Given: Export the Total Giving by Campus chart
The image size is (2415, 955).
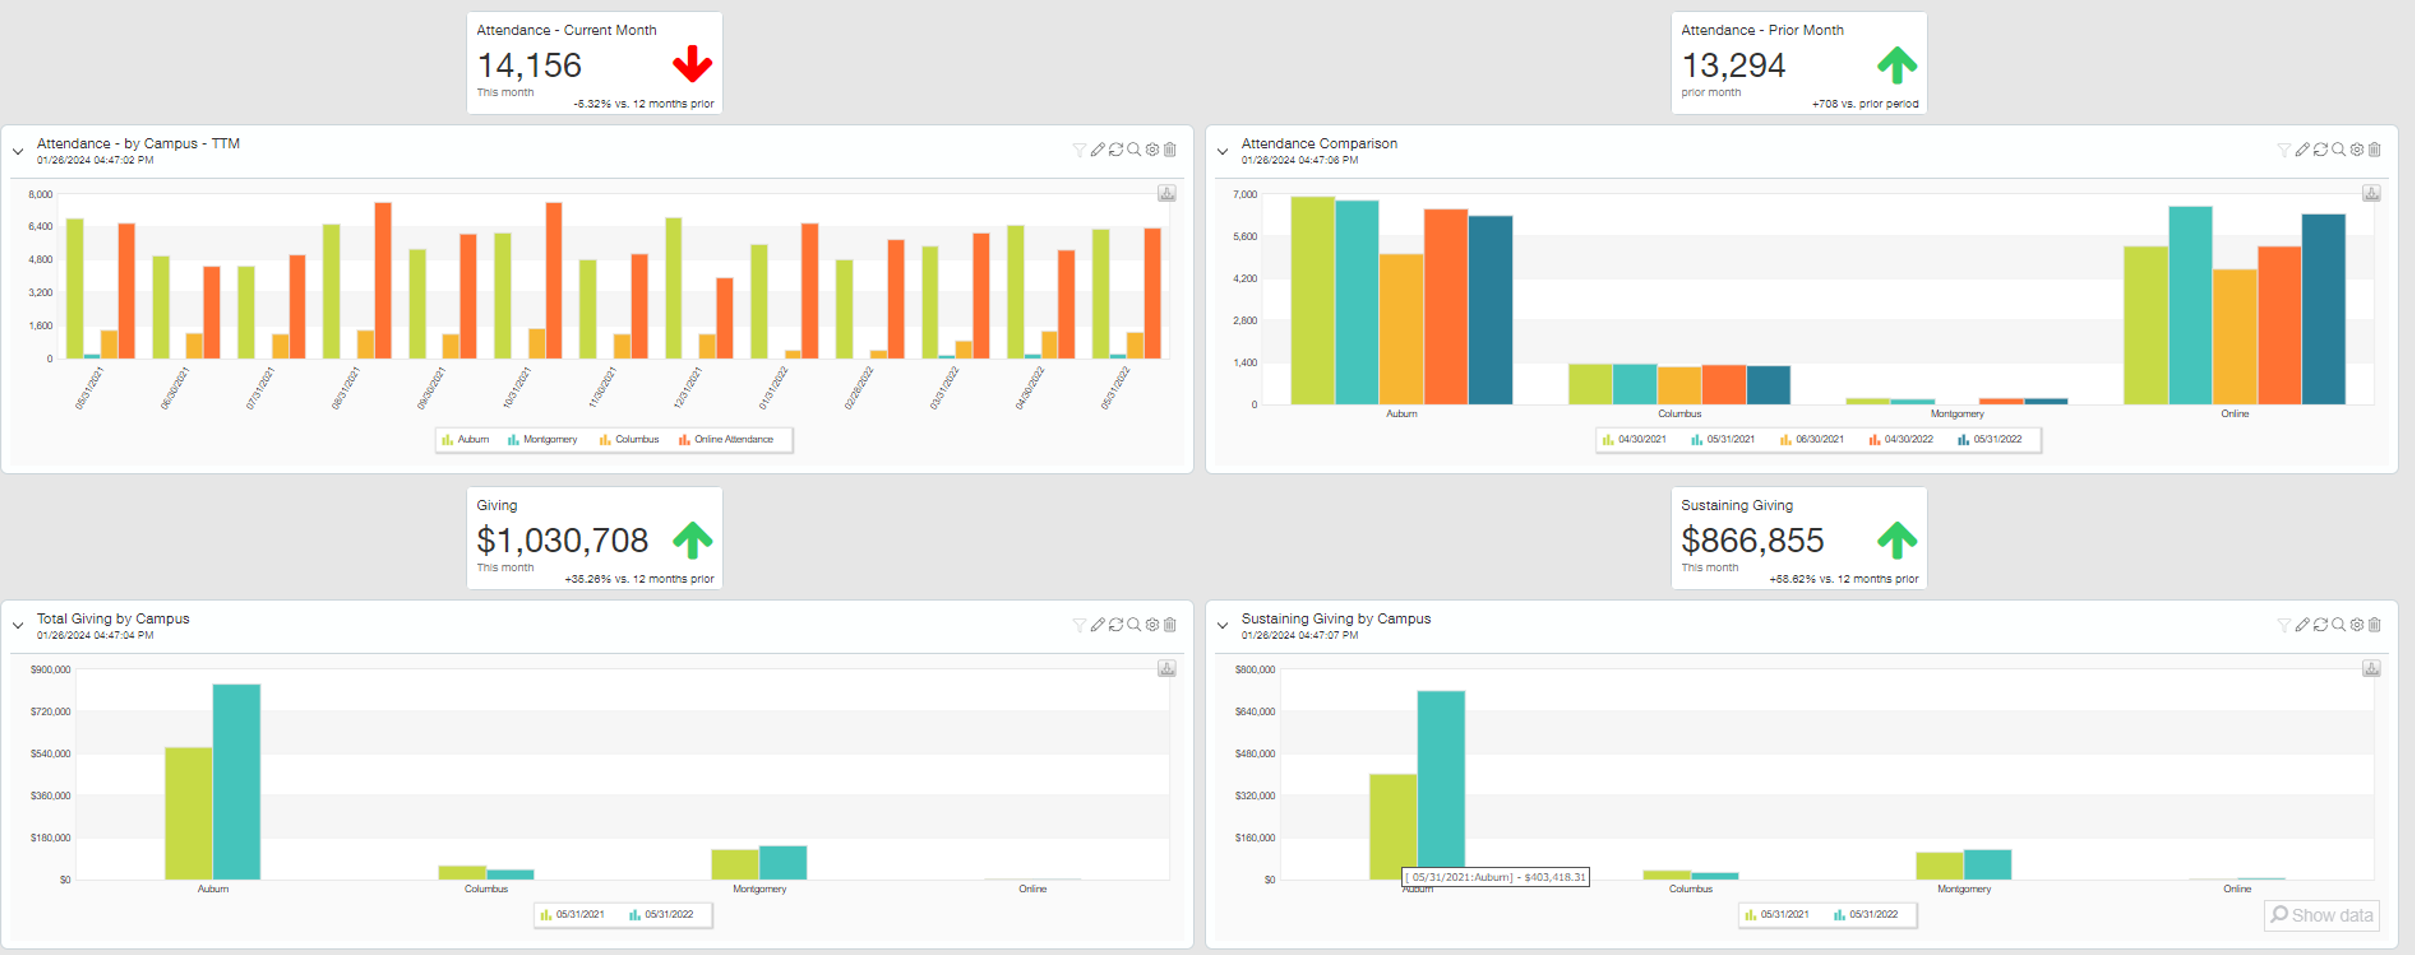Looking at the screenshot, I should (x=1167, y=668).
